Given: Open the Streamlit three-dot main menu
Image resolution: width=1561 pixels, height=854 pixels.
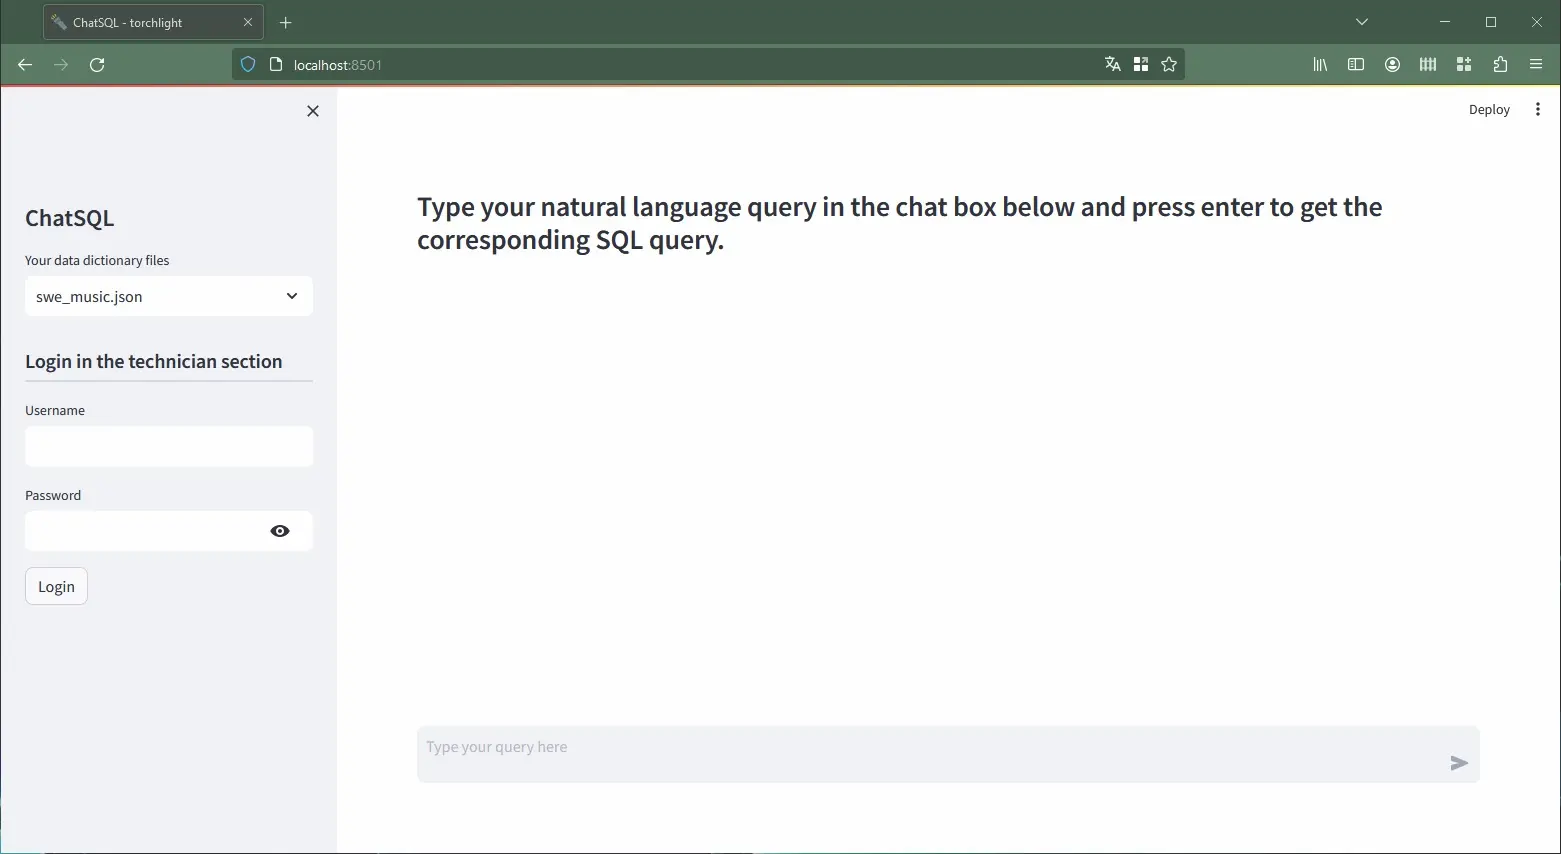Looking at the screenshot, I should point(1537,110).
